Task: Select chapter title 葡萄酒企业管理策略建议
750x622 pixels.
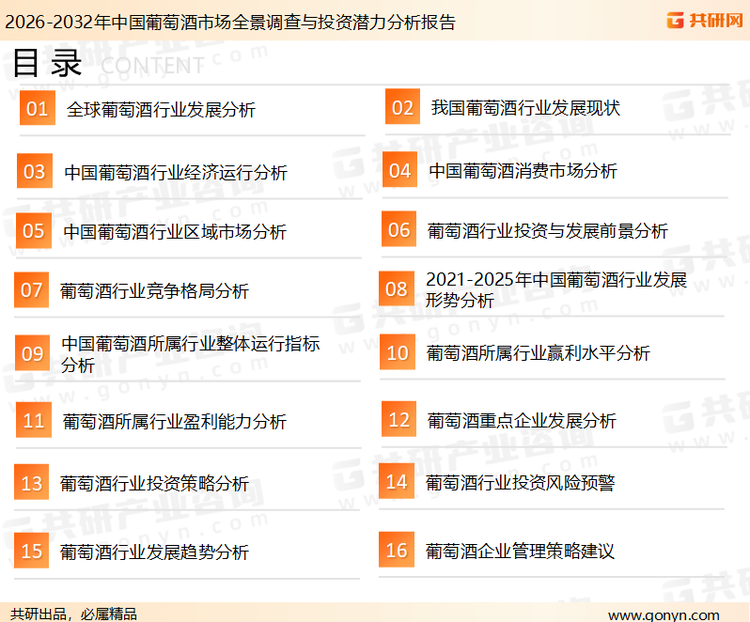Action: point(520,551)
